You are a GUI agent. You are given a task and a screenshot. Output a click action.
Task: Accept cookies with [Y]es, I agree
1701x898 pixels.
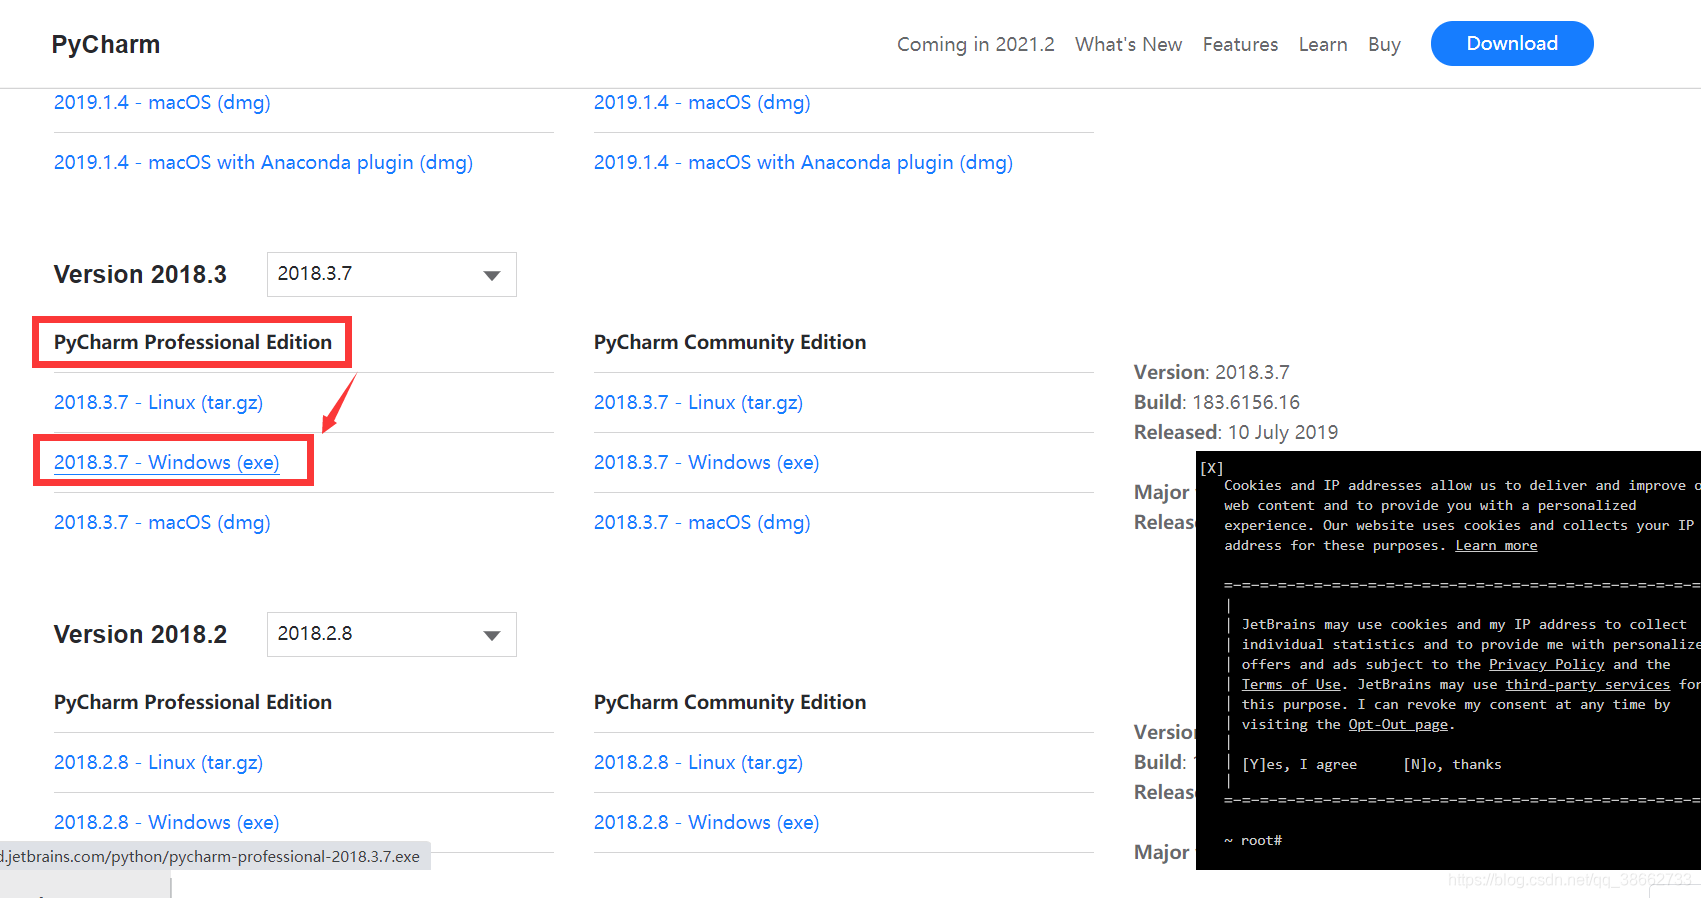coord(1299,764)
